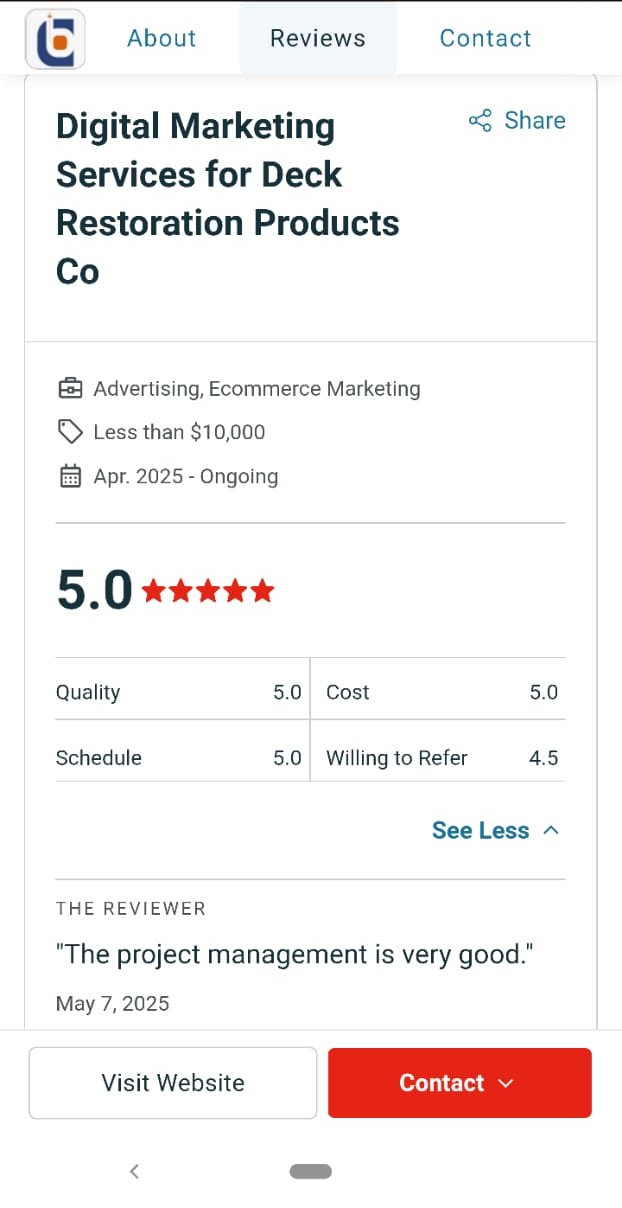Viewport: 622px width, 1208px height.
Task: Tap the Android home pill
Action: click(311, 1171)
